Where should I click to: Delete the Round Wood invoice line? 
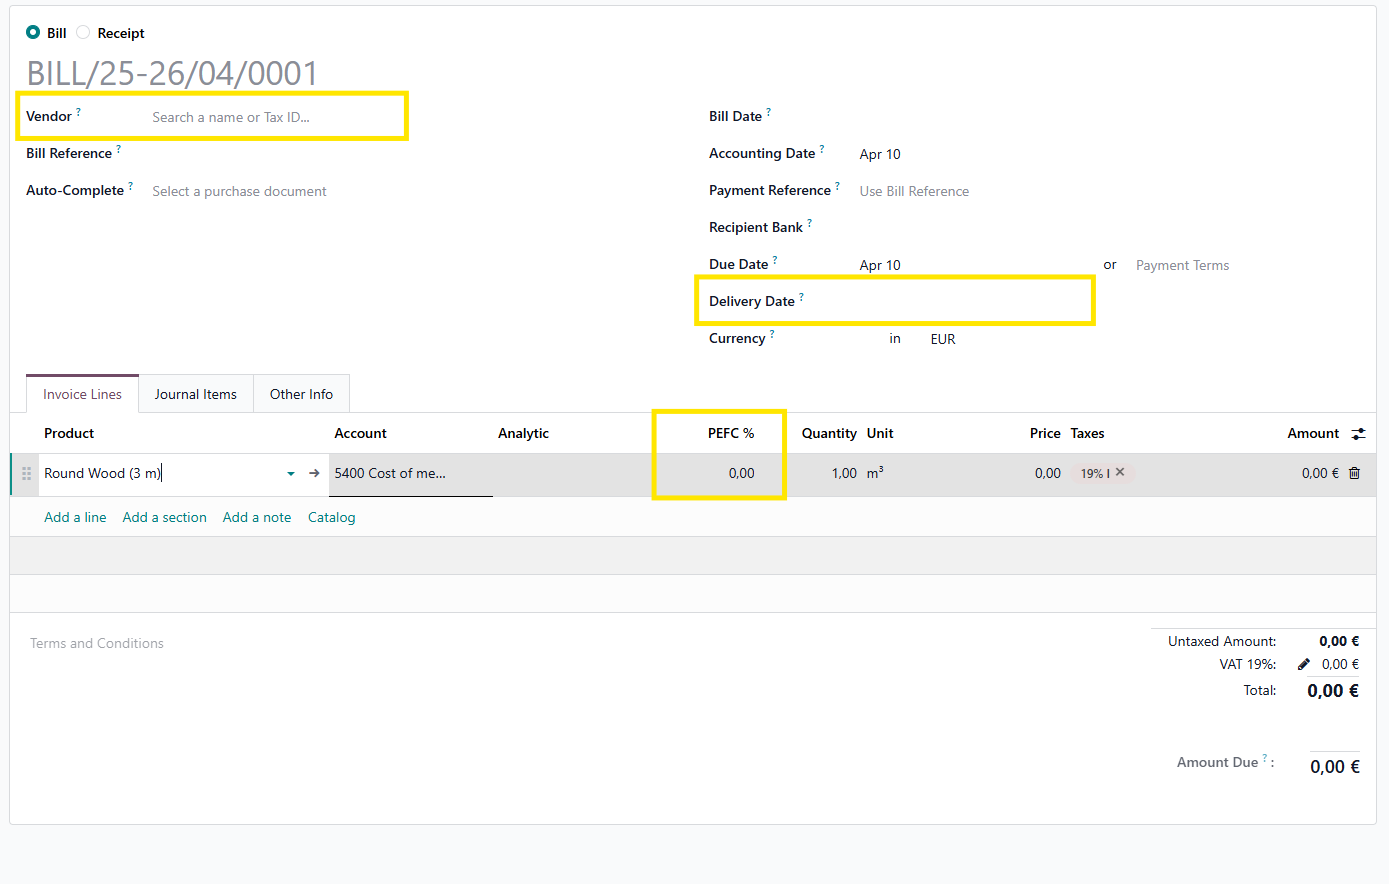[1354, 473]
